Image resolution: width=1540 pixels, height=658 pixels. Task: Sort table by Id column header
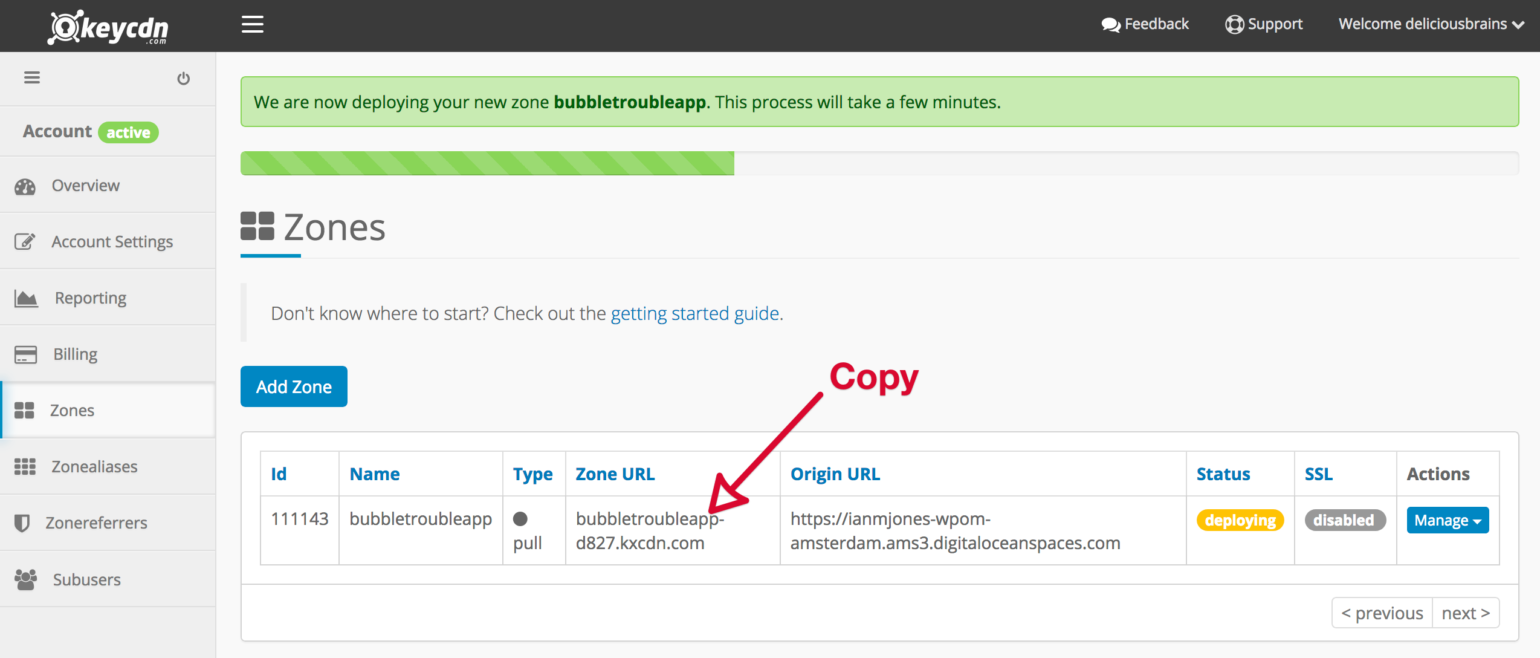coord(278,474)
